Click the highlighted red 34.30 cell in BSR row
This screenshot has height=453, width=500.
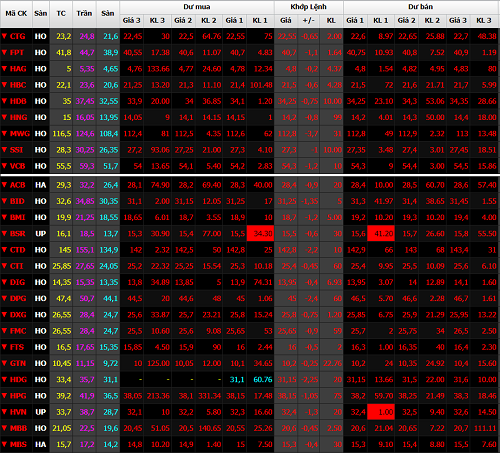click(260, 233)
